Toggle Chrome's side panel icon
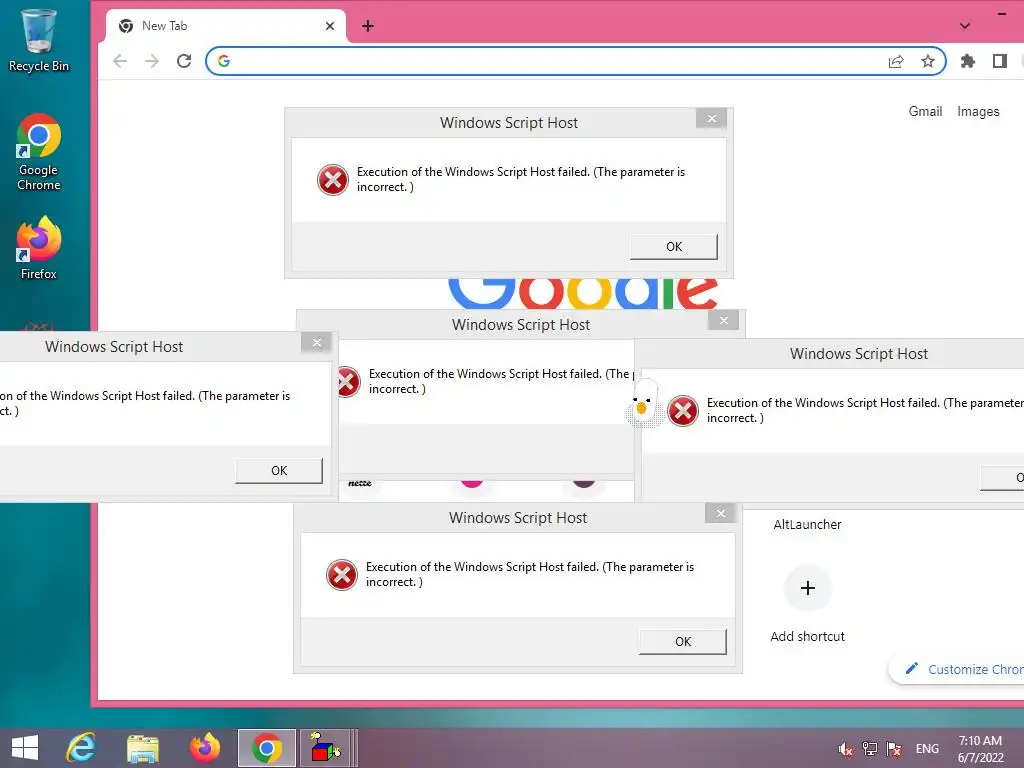The height and width of the screenshot is (768, 1024). pos(1000,61)
